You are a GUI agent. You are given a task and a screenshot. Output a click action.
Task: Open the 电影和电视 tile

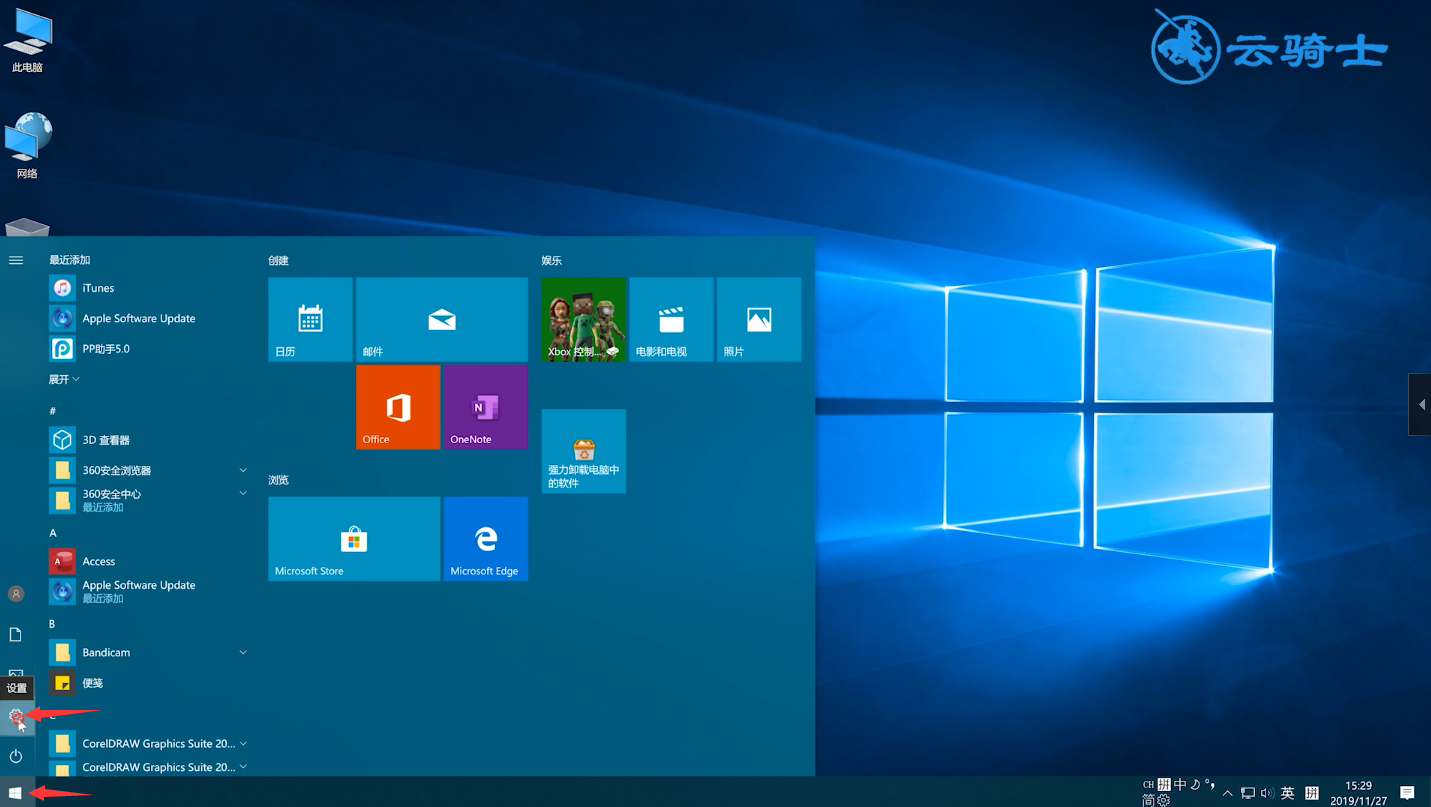[x=671, y=320]
